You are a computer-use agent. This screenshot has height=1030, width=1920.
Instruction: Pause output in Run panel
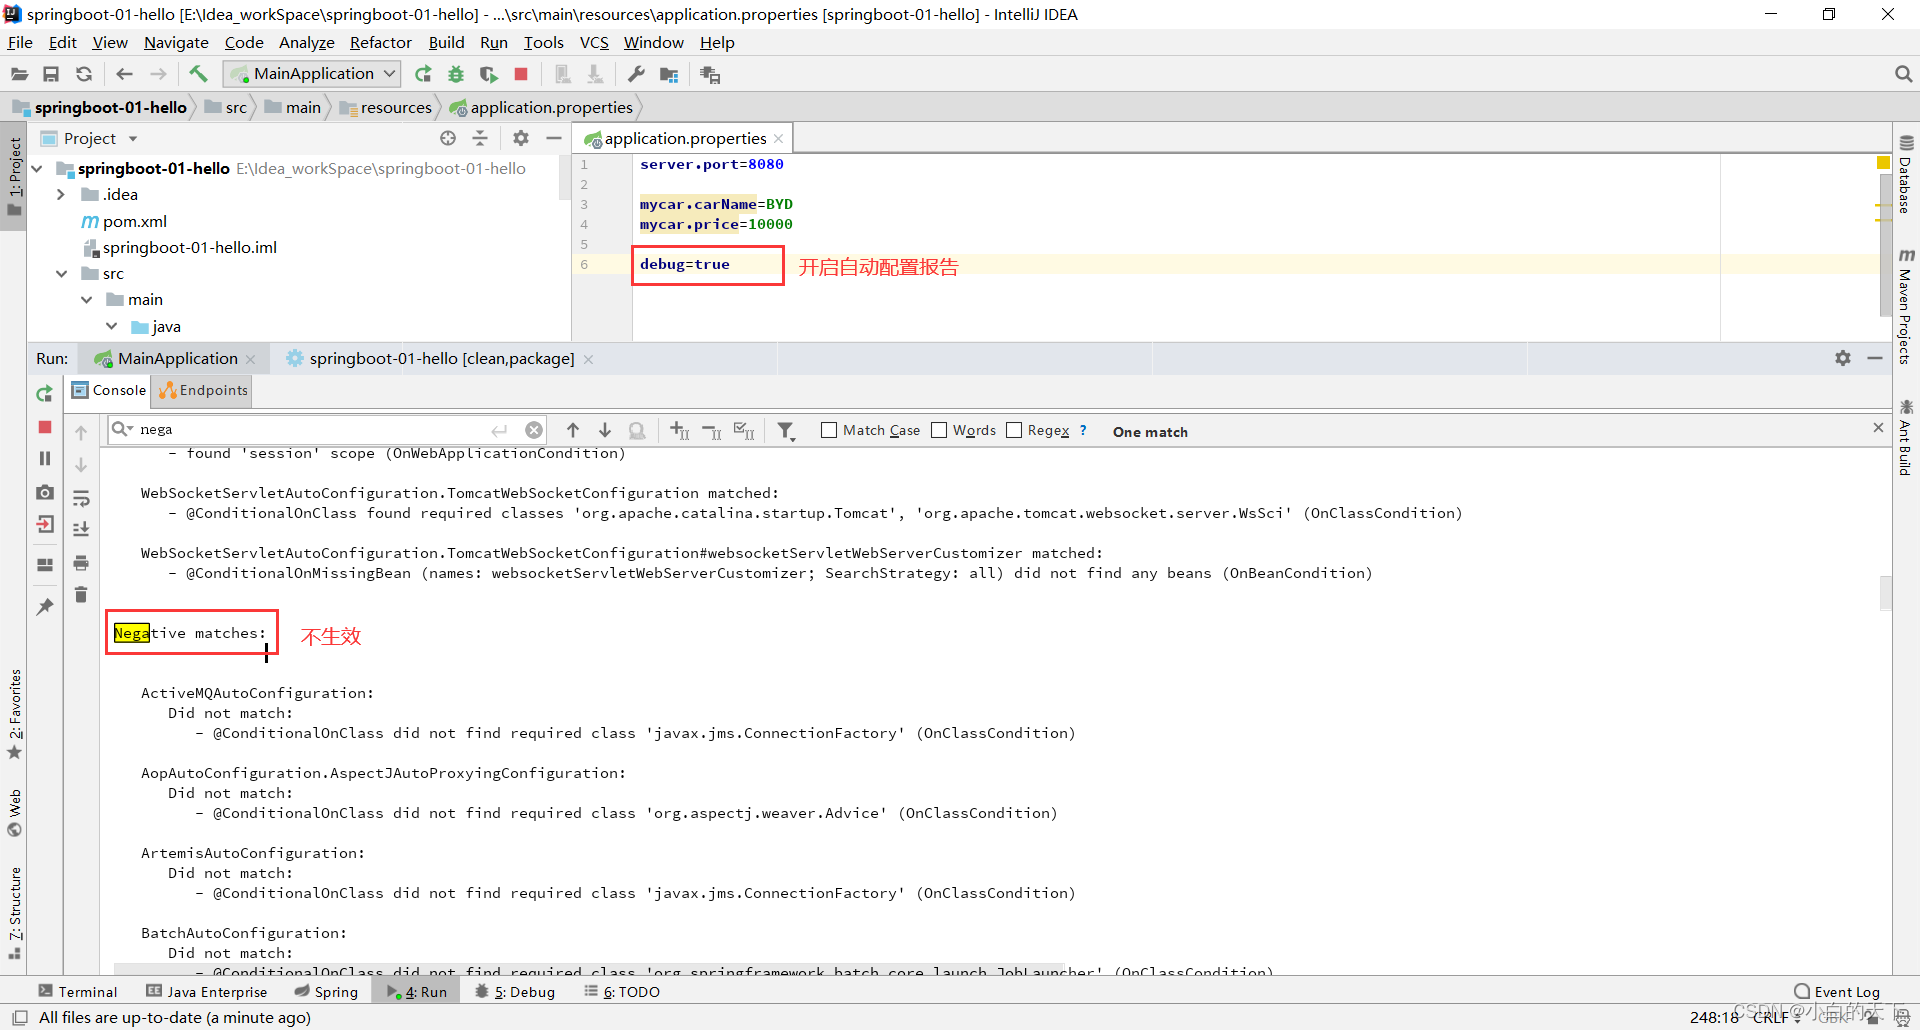[x=45, y=458]
